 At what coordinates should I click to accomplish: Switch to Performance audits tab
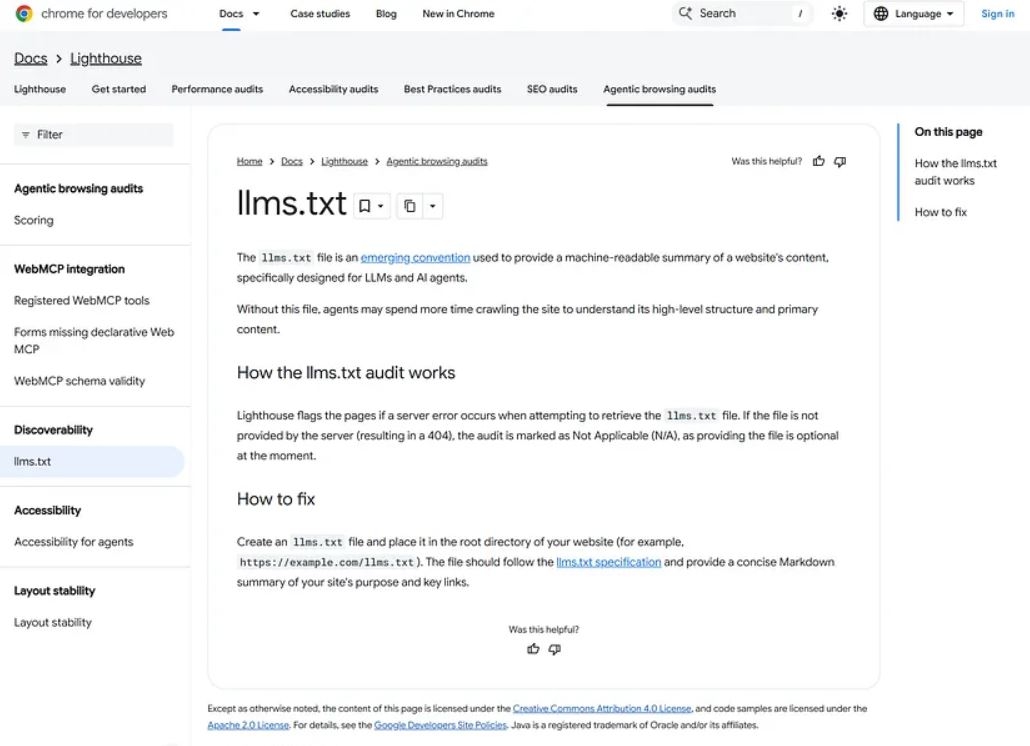coord(217,89)
